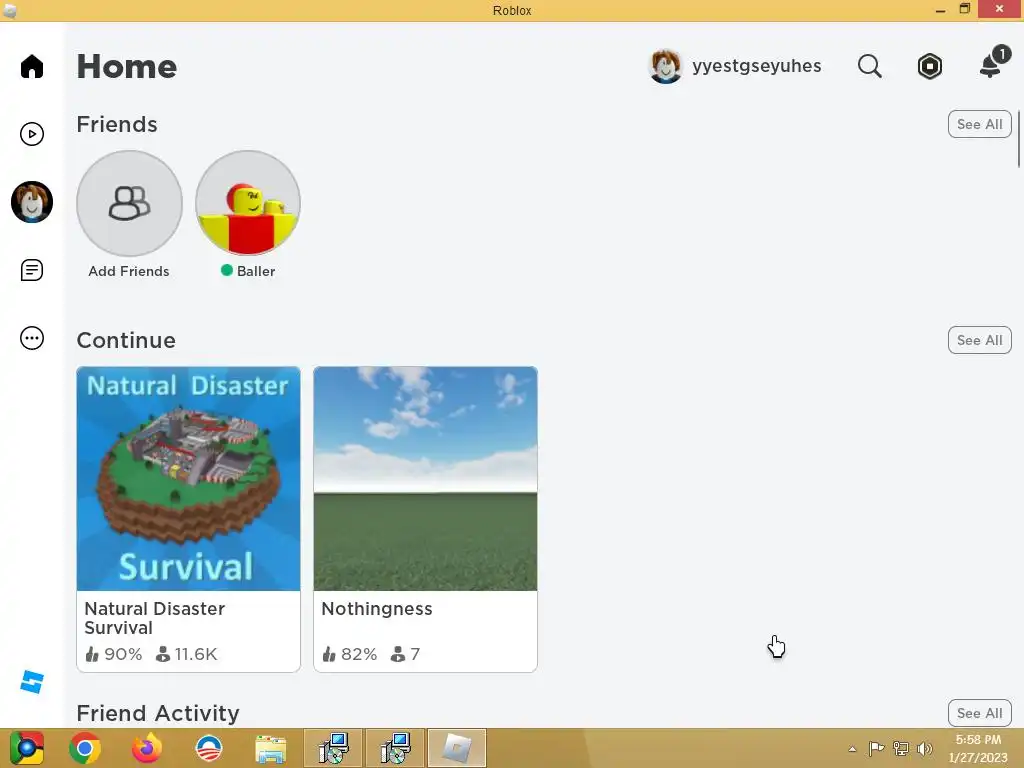Open the Robux hexagon icon
Image resolution: width=1024 pixels, height=768 pixels.
[x=929, y=66]
